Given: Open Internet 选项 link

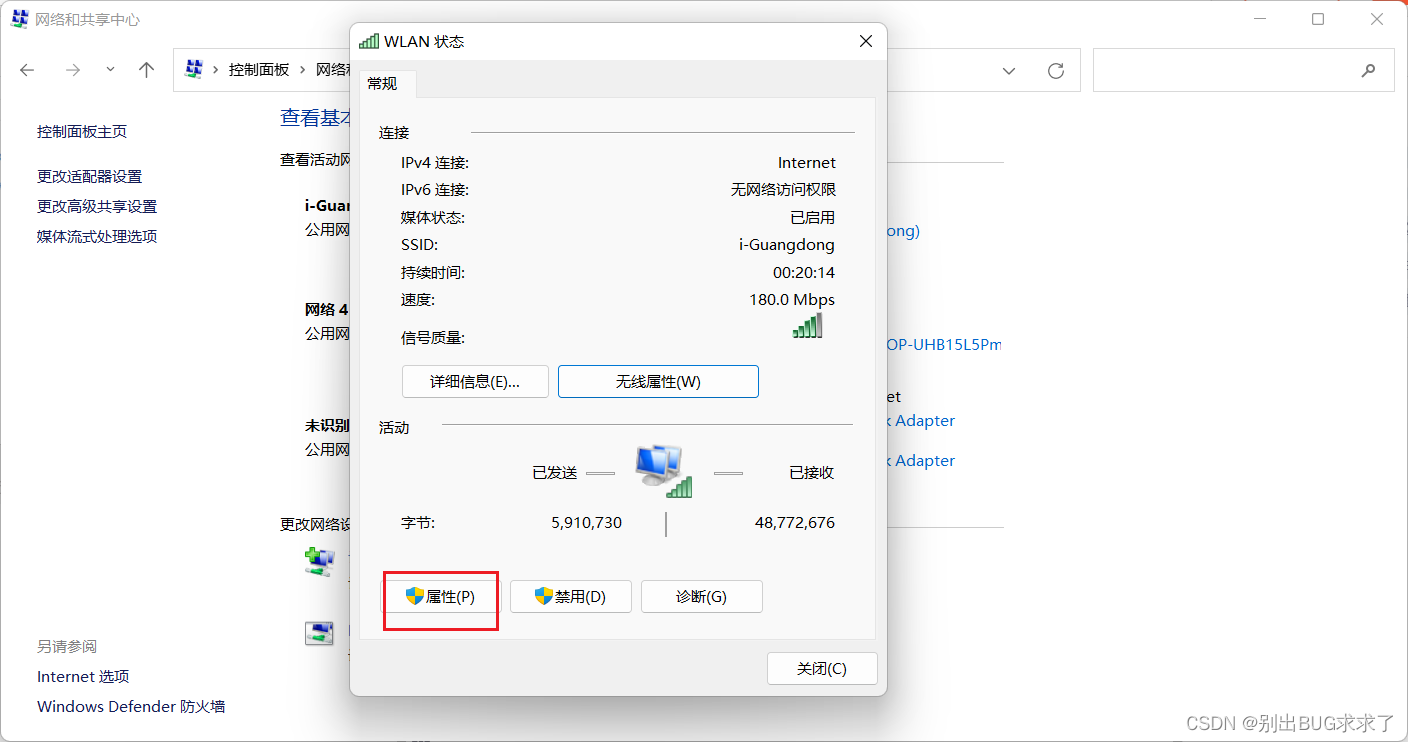Looking at the screenshot, I should coord(83,677).
